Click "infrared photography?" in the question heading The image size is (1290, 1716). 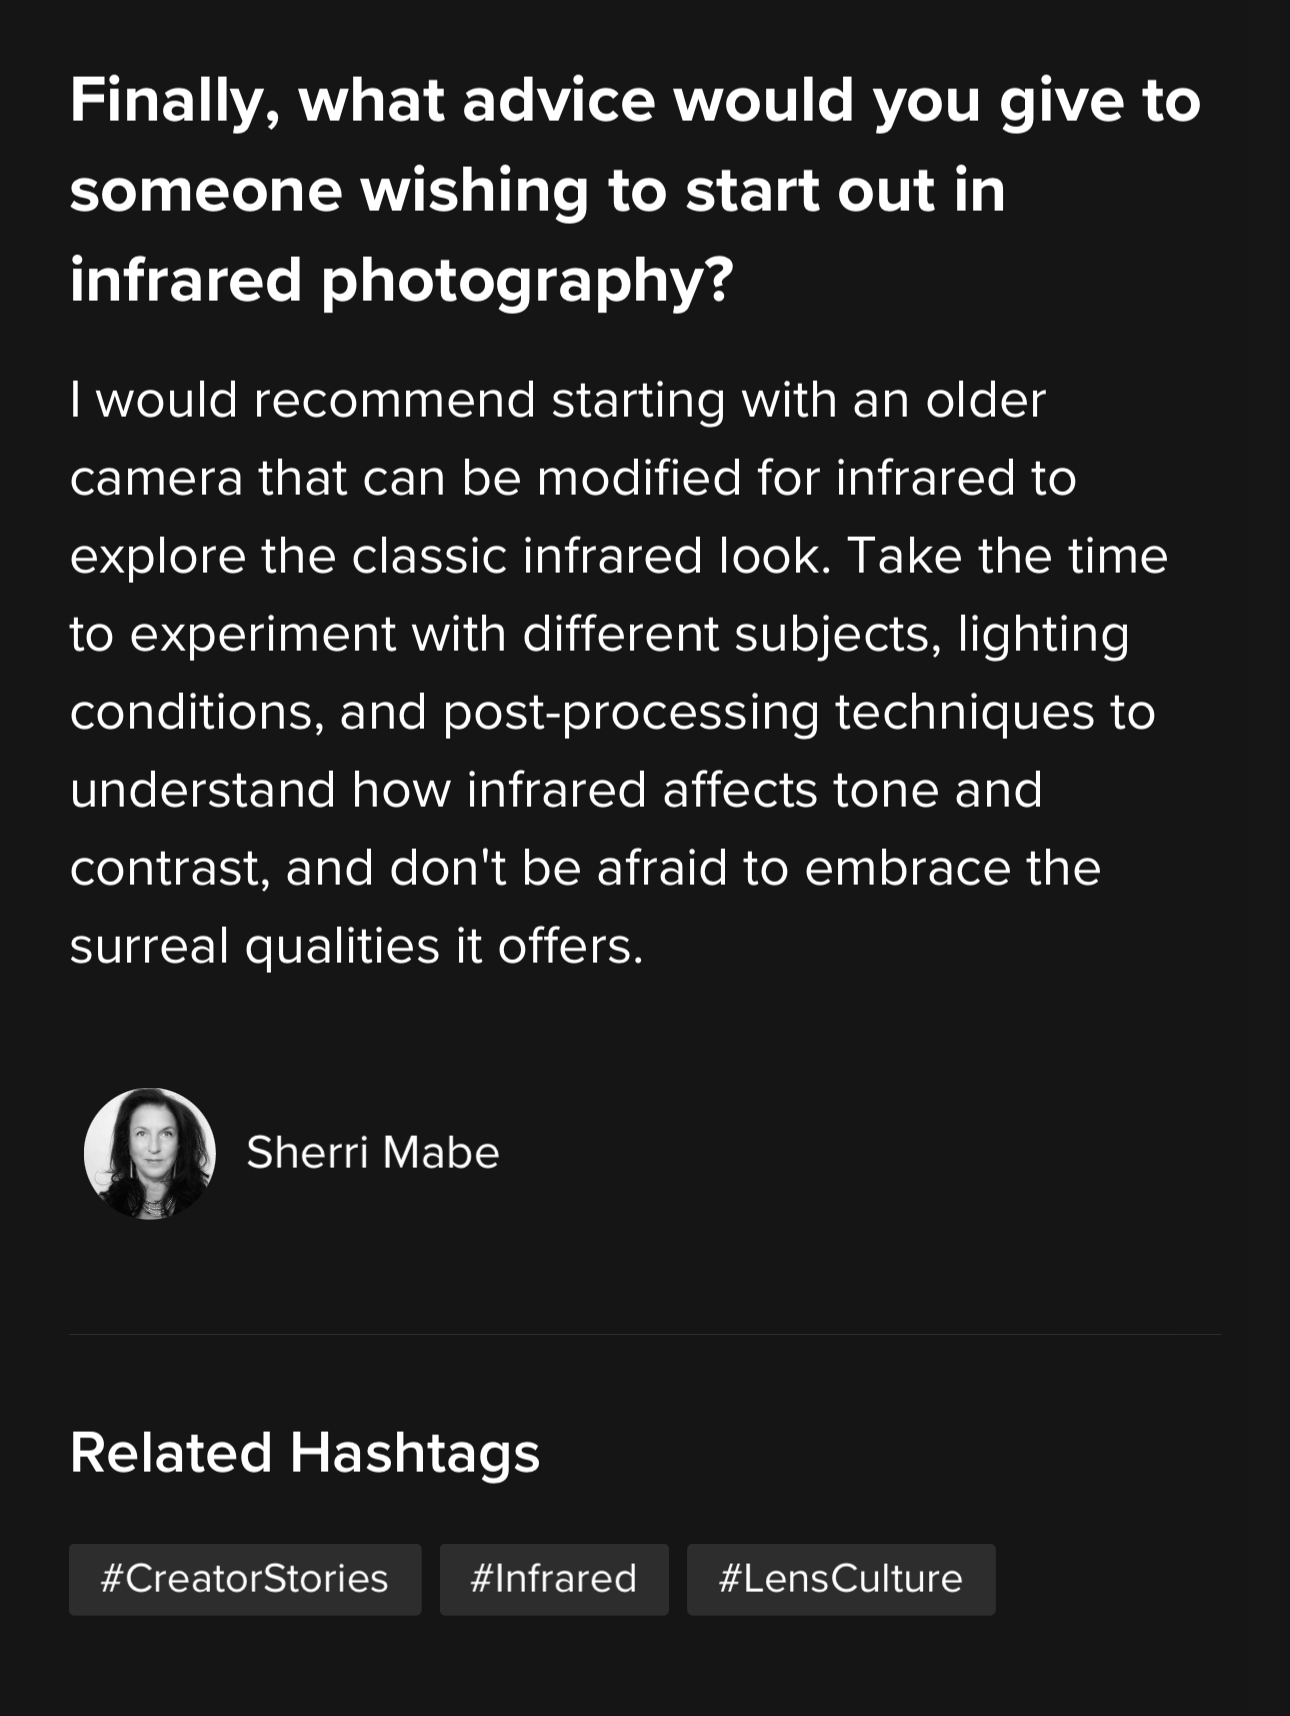(402, 280)
